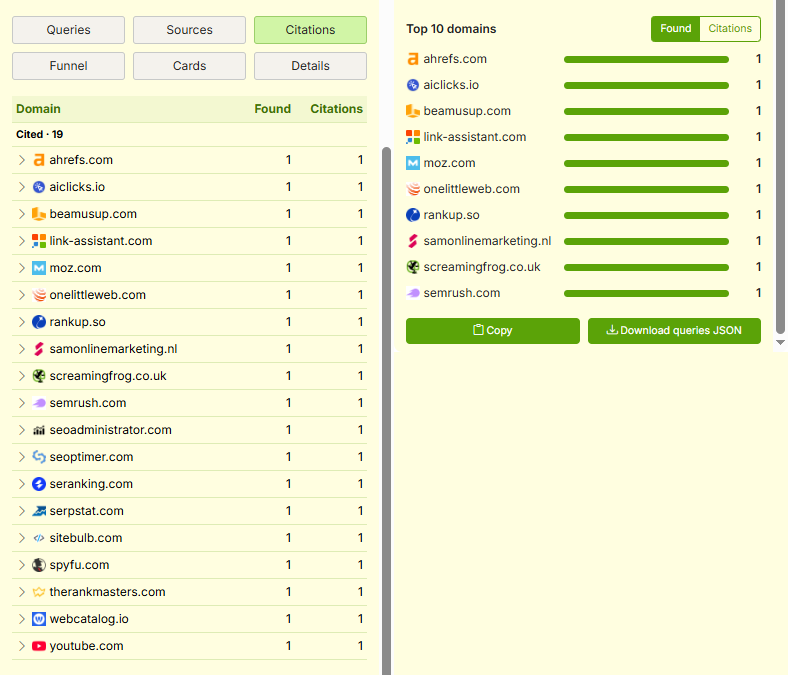The width and height of the screenshot is (788, 675).
Task: Expand the semrush.com row chevron
Action: pyautogui.click(x=22, y=403)
